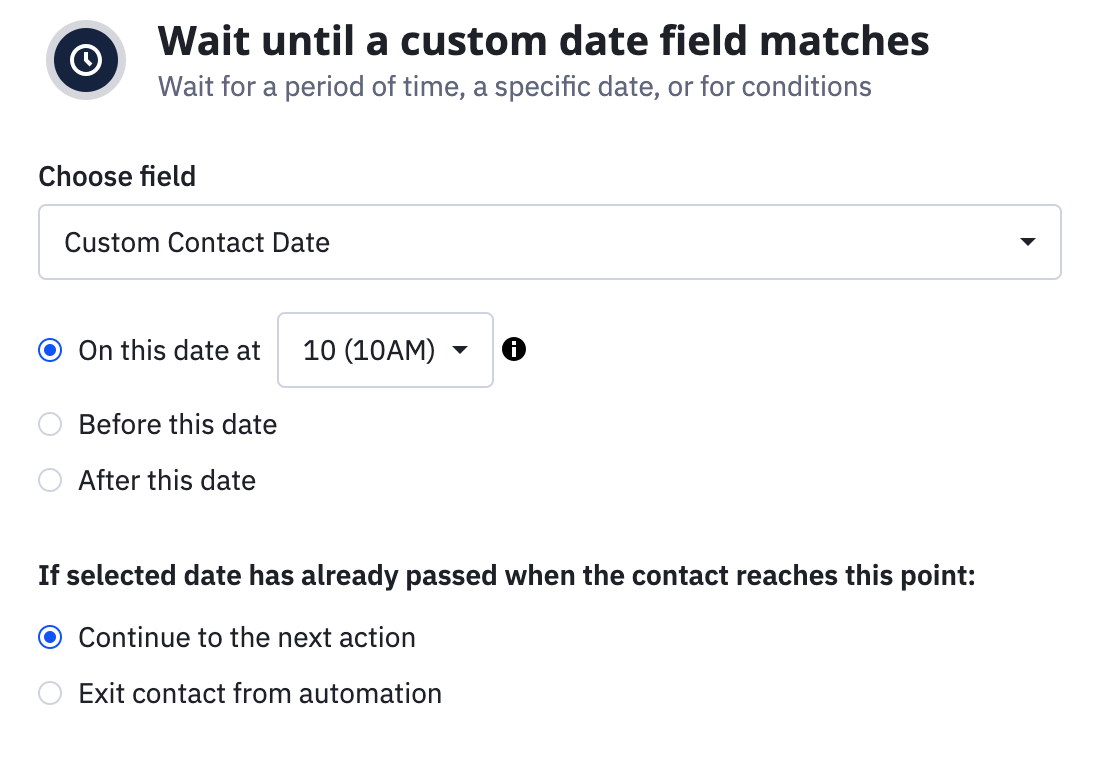Select the "On this date at" radio button
The image size is (1100, 760).
coord(50,350)
